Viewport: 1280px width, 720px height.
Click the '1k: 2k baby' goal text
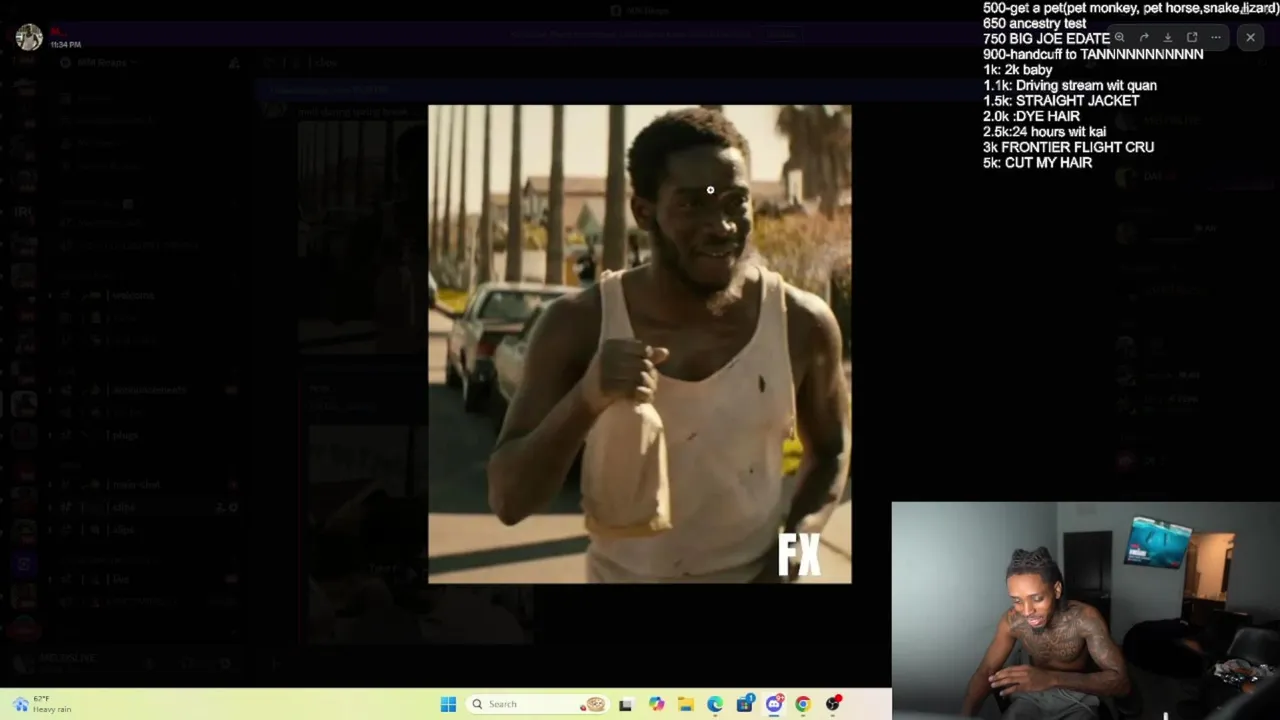[1018, 70]
